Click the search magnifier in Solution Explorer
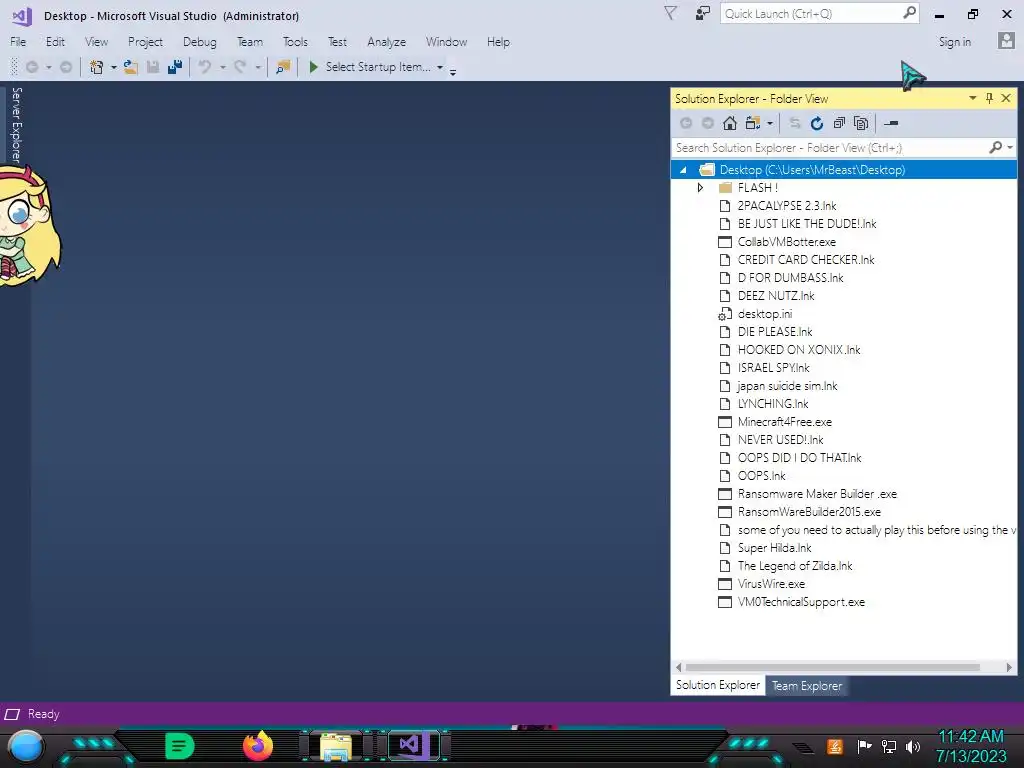 coord(995,148)
